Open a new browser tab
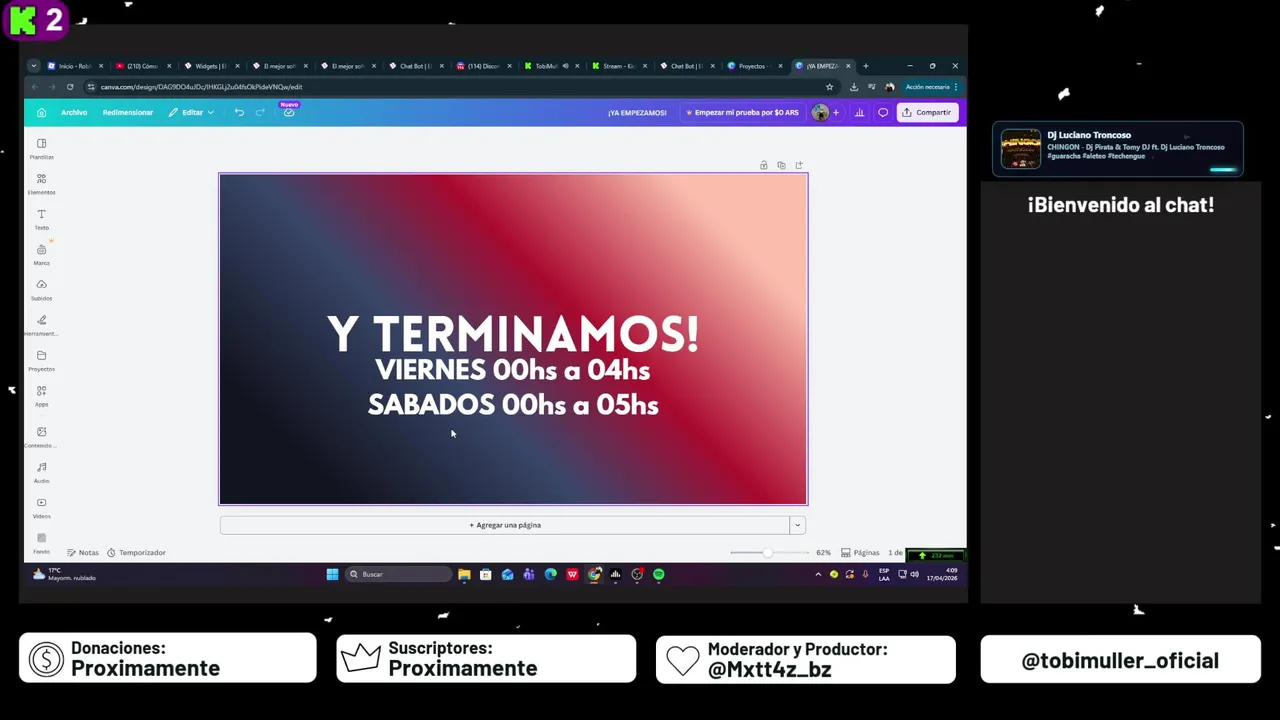 [x=866, y=66]
